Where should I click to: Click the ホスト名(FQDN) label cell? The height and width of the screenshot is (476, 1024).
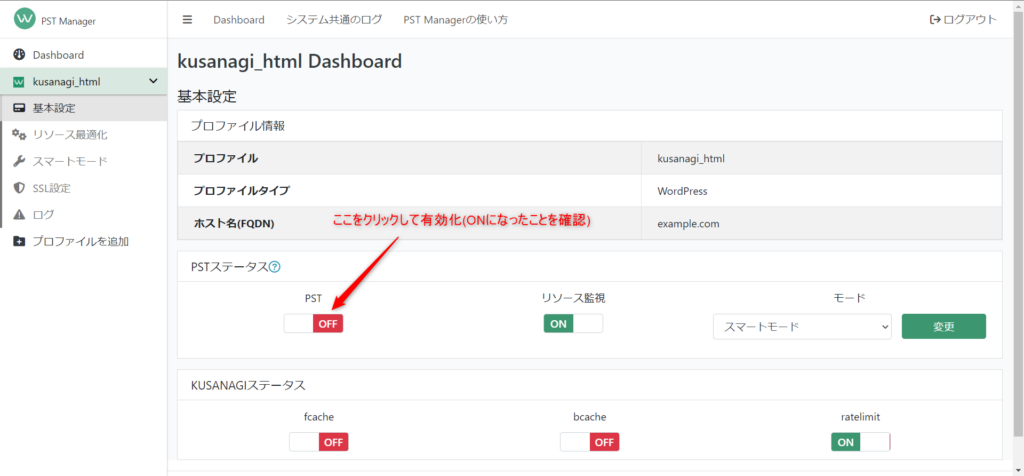409,223
